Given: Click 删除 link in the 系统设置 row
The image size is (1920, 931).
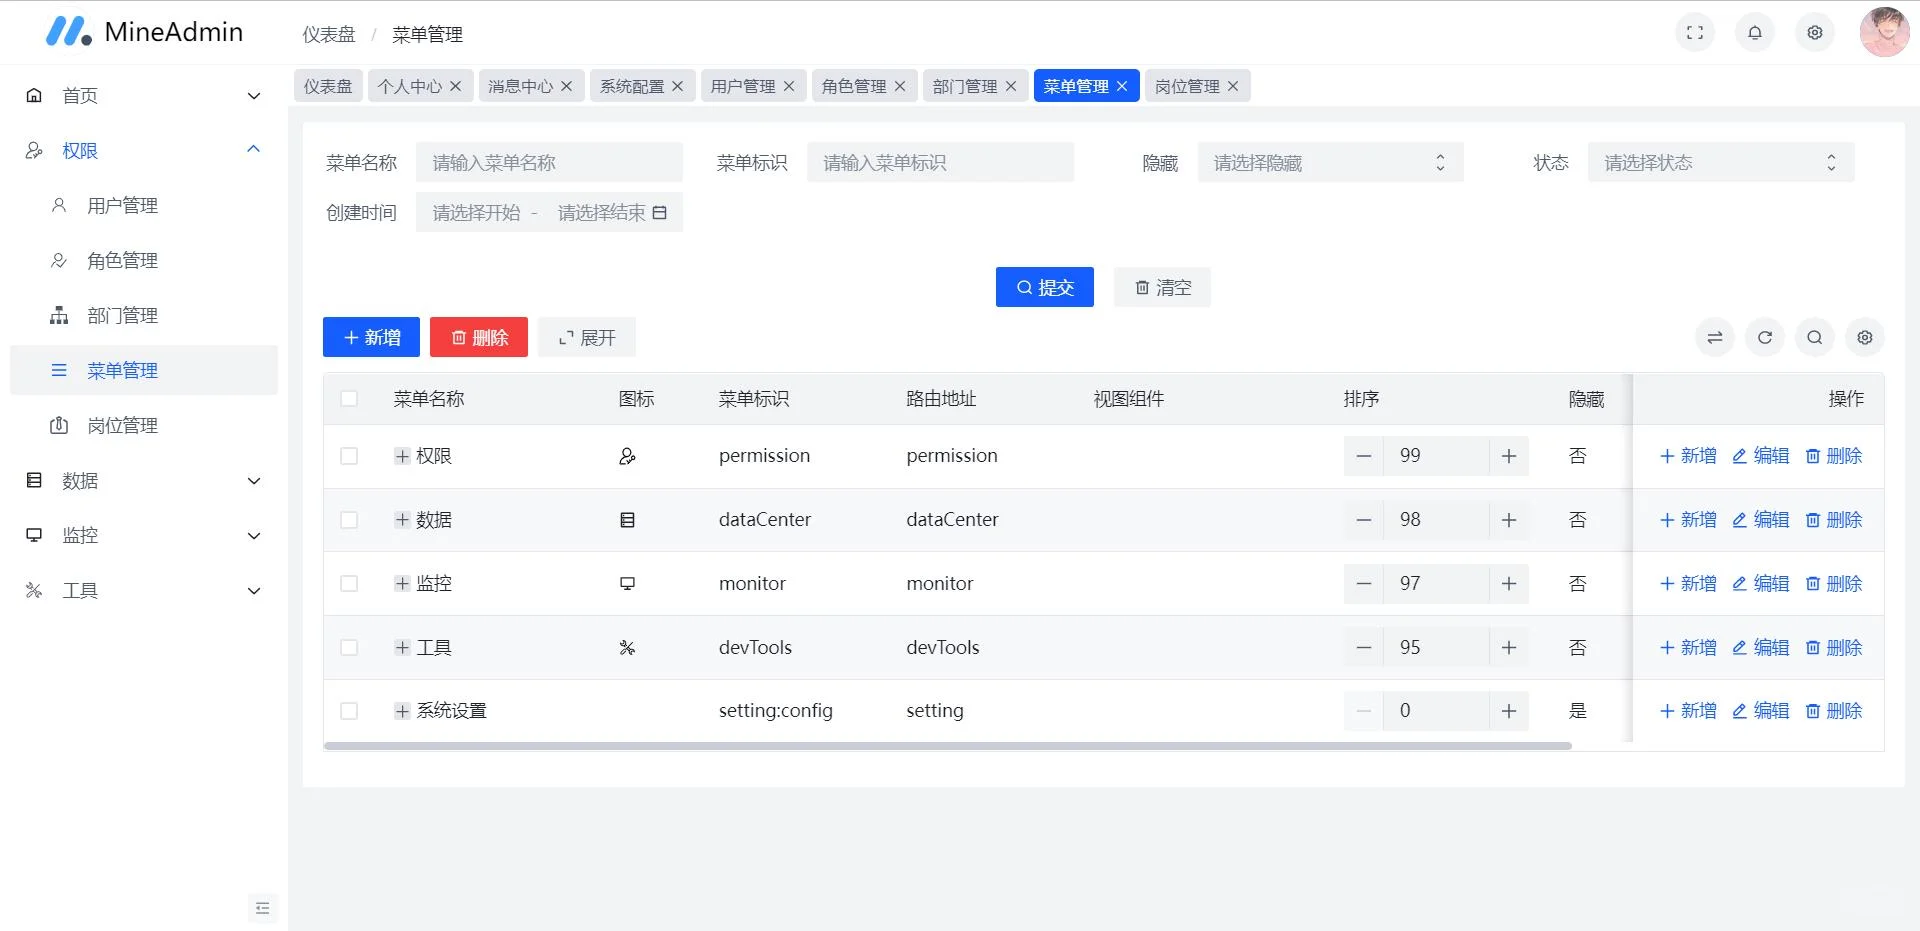Looking at the screenshot, I should [1834, 711].
